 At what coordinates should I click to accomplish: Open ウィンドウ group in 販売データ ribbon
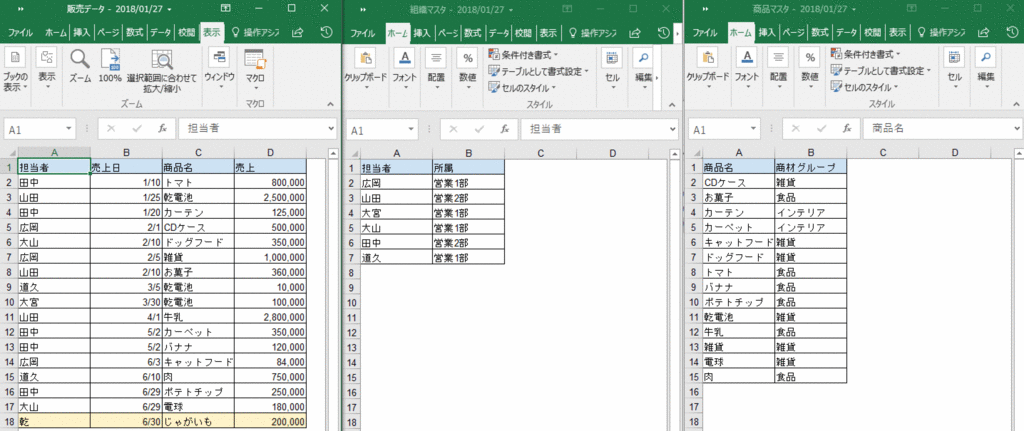[x=219, y=68]
